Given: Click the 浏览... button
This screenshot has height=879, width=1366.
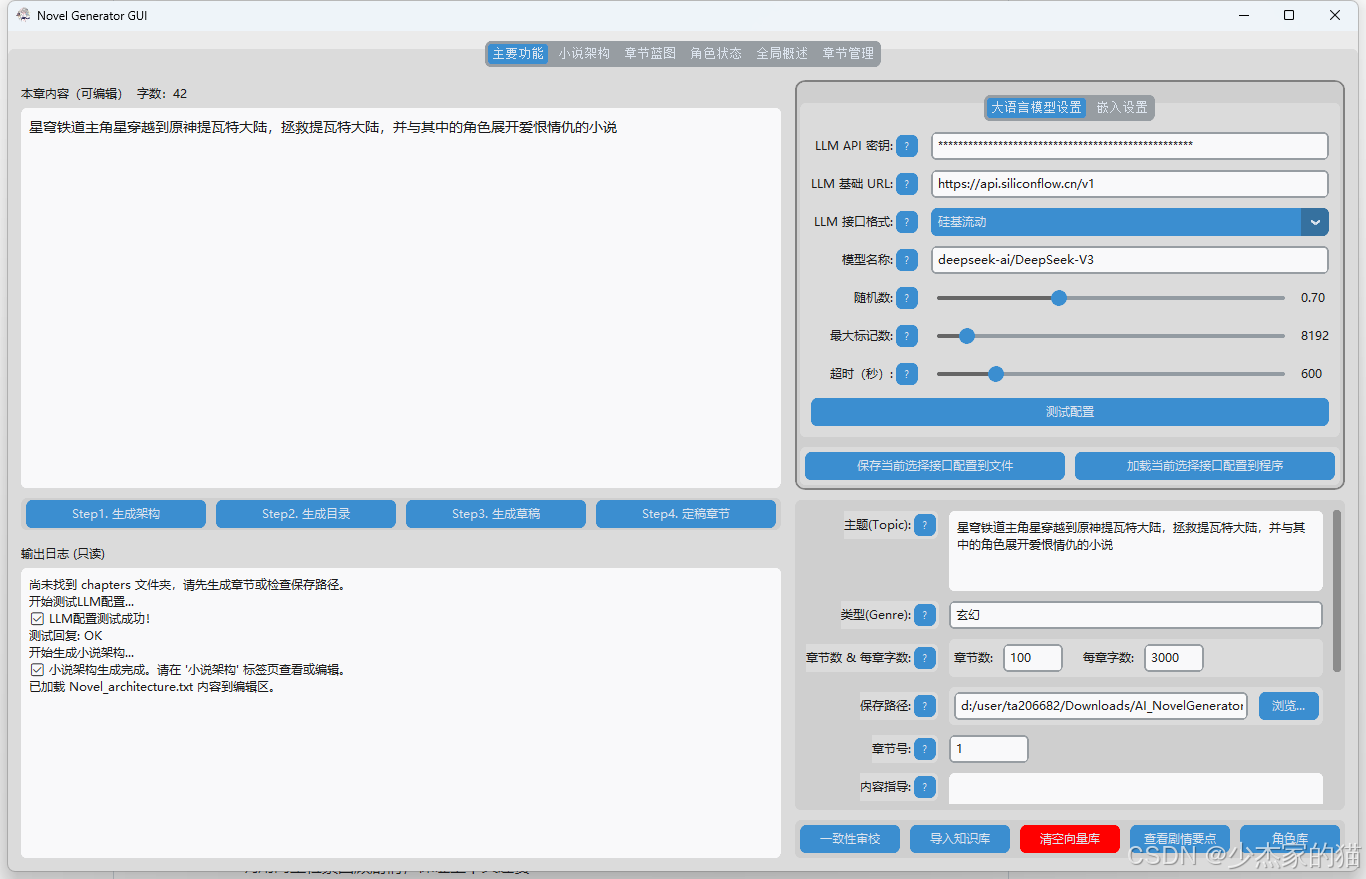Looking at the screenshot, I should click(x=1289, y=706).
